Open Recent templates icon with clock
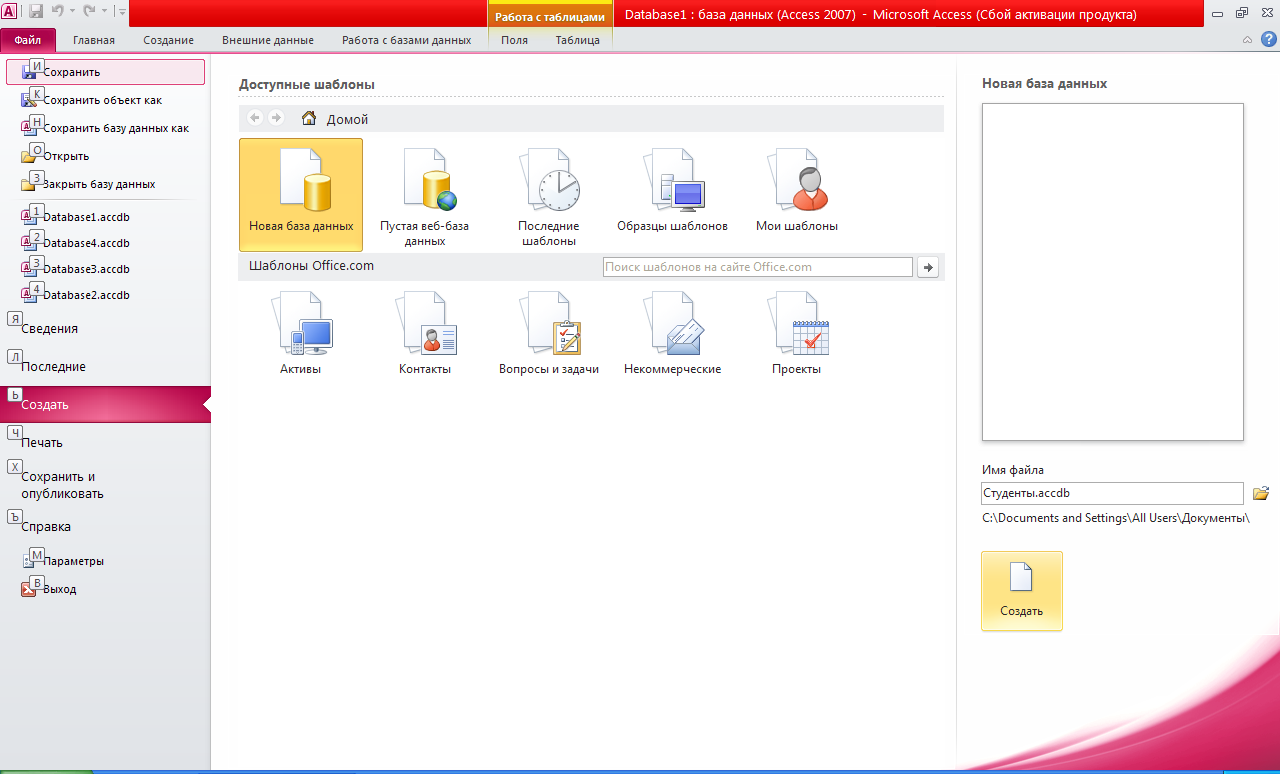Screen dimensions: 1280x774 [548, 198]
